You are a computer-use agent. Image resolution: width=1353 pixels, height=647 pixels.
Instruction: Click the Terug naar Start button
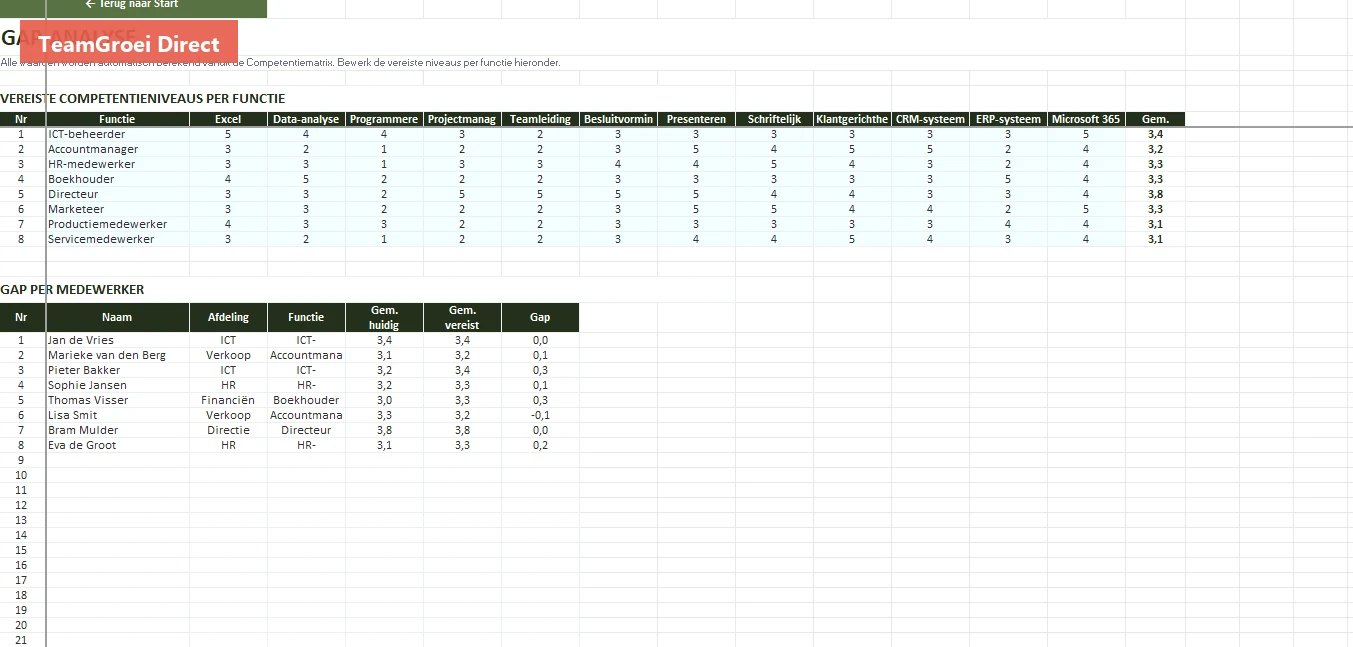pyautogui.click(x=133, y=7)
